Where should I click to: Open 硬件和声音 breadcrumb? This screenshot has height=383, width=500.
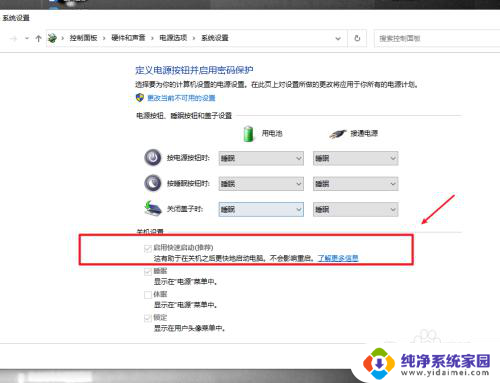coord(128,38)
